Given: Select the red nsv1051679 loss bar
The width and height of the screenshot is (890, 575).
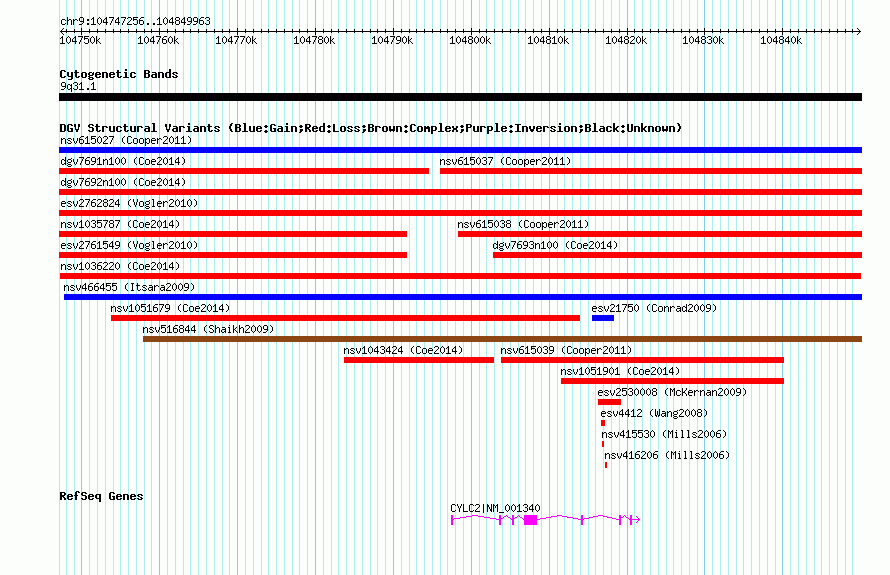Looking at the screenshot, I should click(x=345, y=318).
